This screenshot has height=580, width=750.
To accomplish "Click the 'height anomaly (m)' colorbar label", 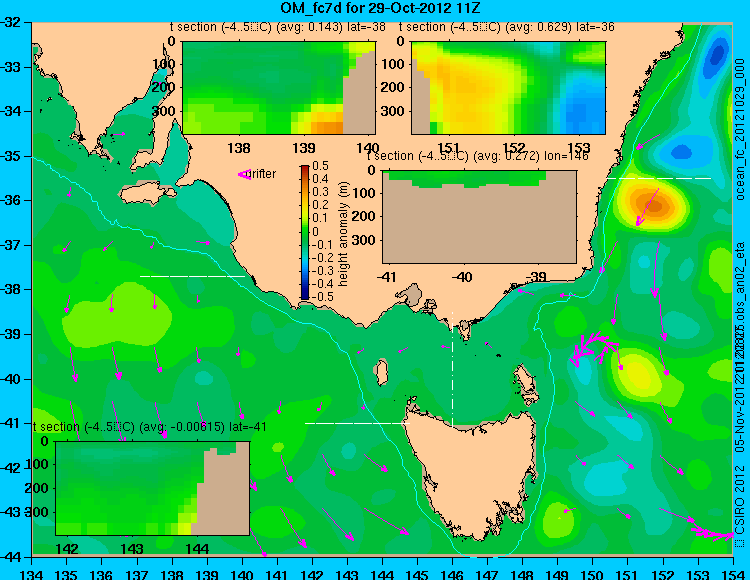I will (x=343, y=234).
